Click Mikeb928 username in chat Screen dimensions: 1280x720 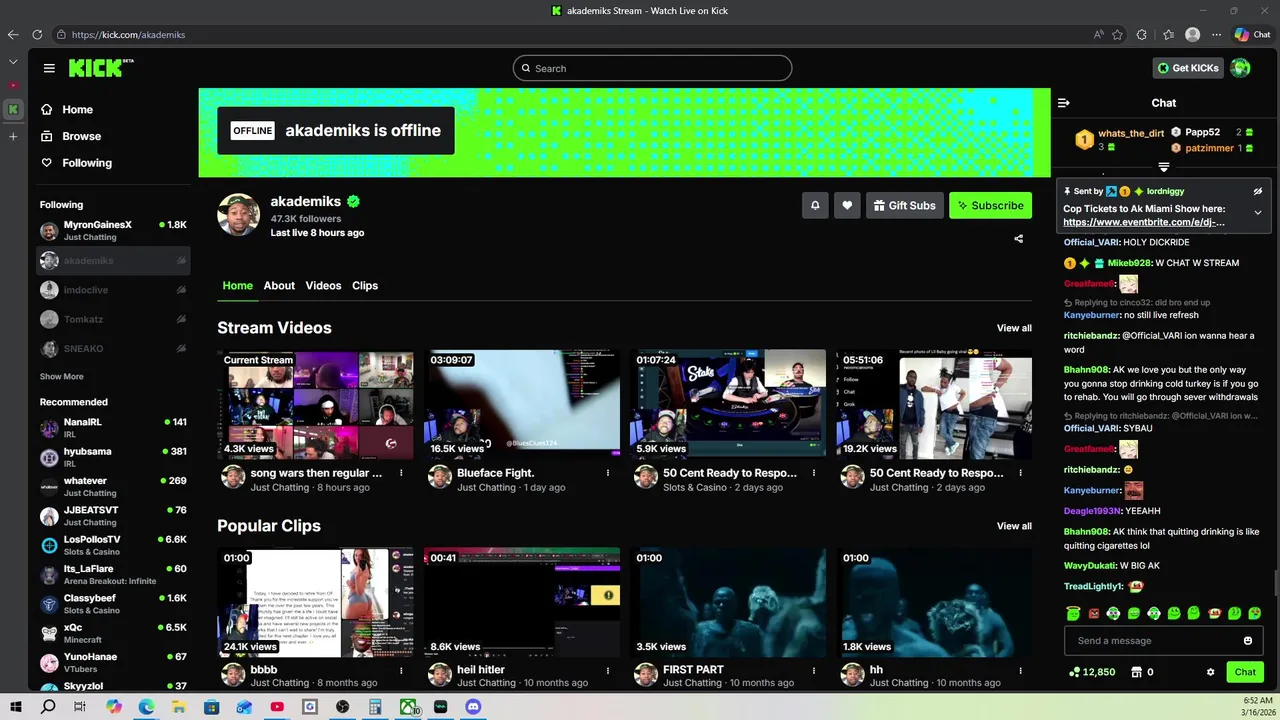(1129, 263)
